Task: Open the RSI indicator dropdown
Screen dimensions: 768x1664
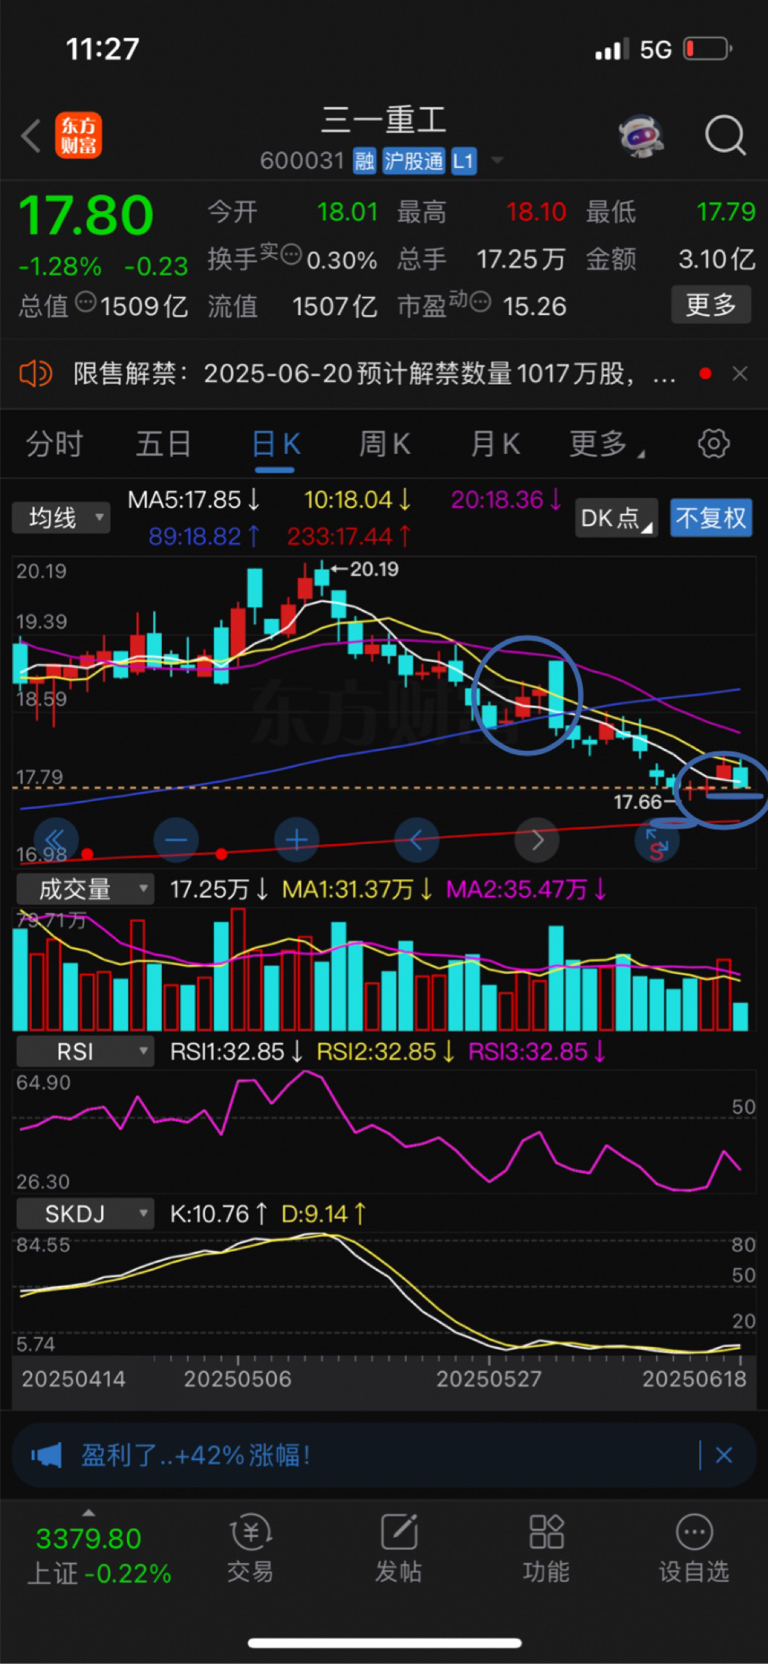Action: (85, 1051)
